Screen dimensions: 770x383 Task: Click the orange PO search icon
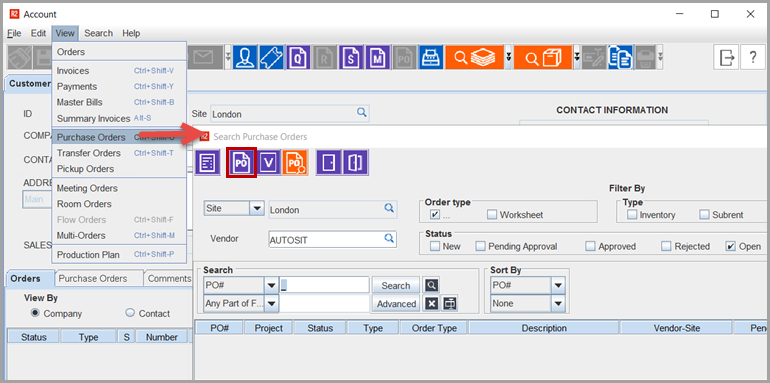pyautogui.click(x=296, y=163)
